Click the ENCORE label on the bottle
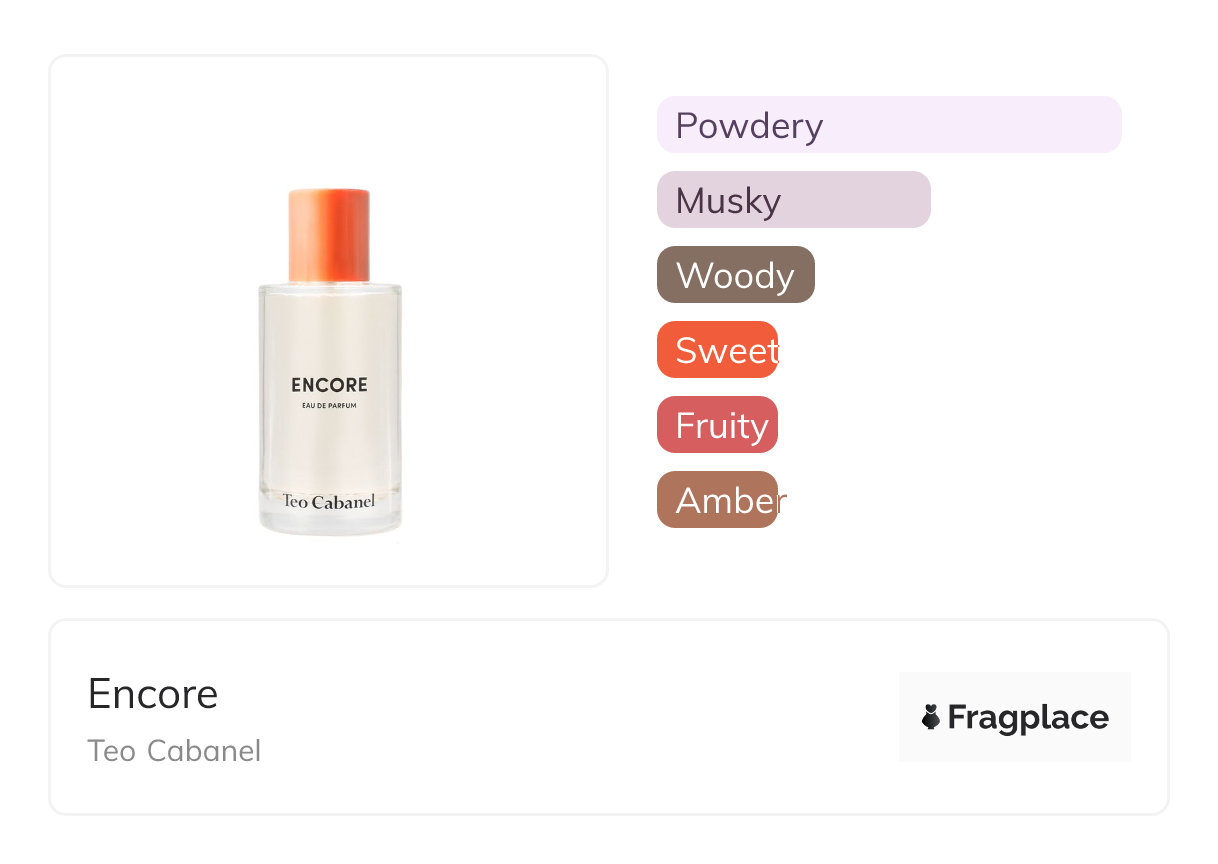Viewport: 1218px width, 864px height. pos(329,385)
